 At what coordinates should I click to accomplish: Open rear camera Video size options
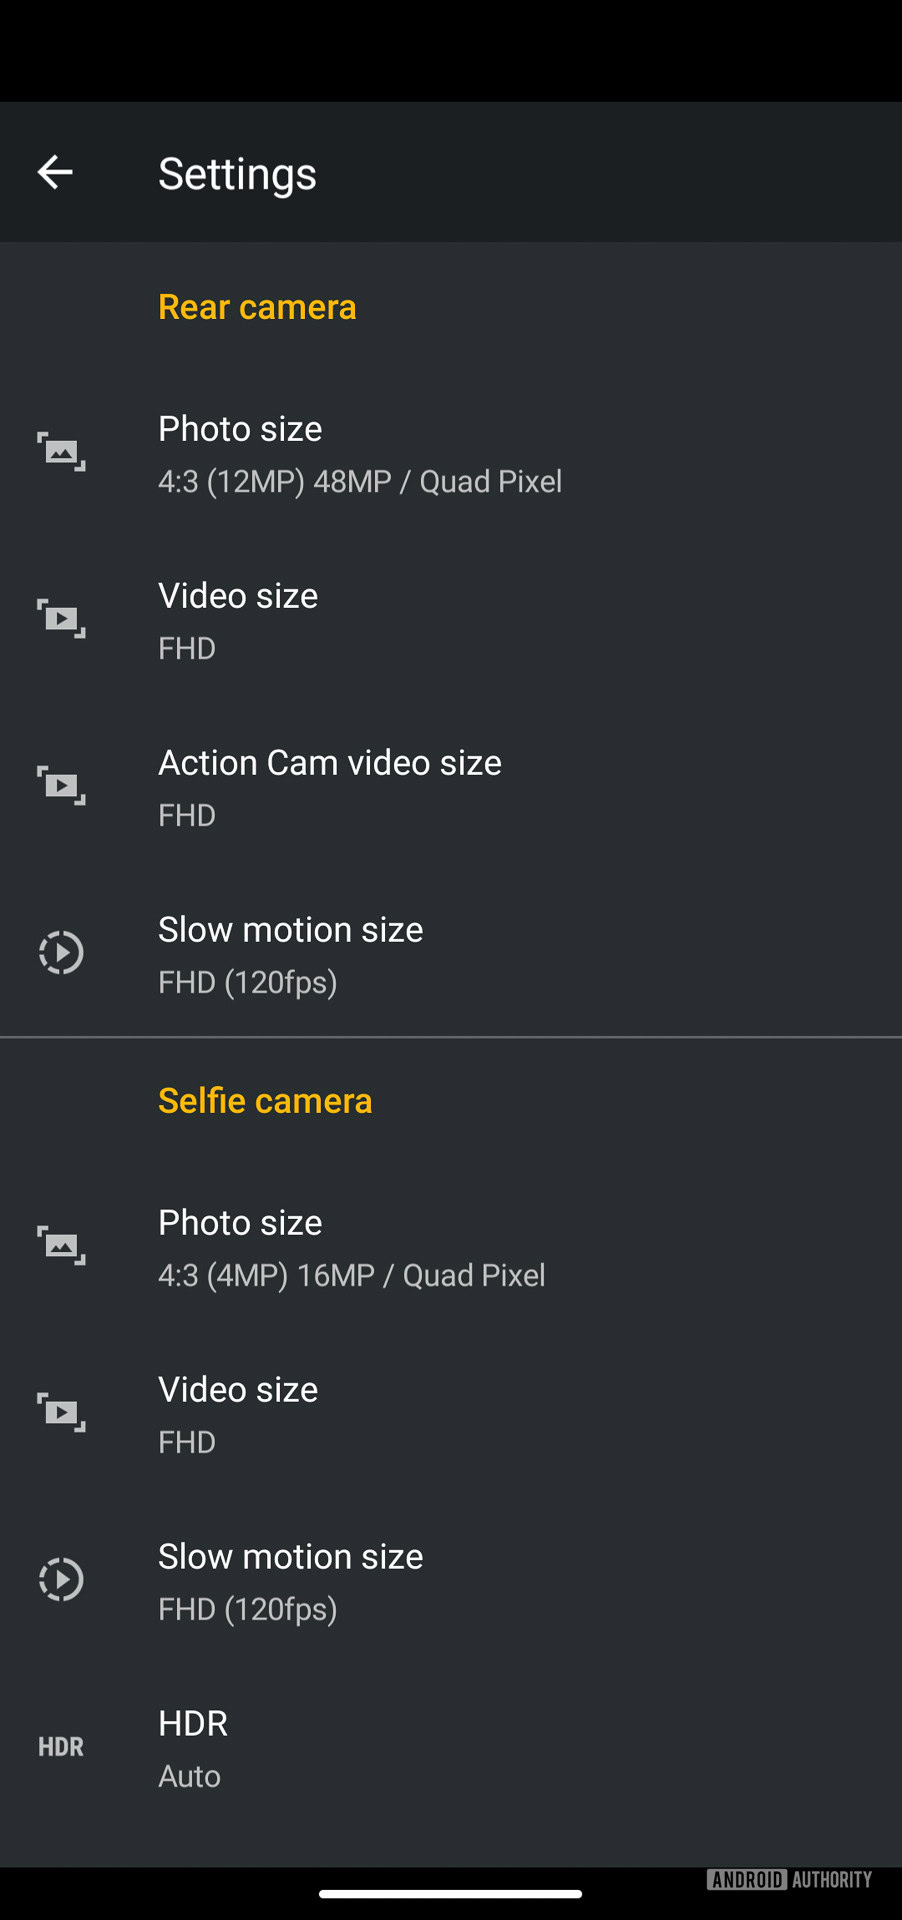click(x=238, y=620)
